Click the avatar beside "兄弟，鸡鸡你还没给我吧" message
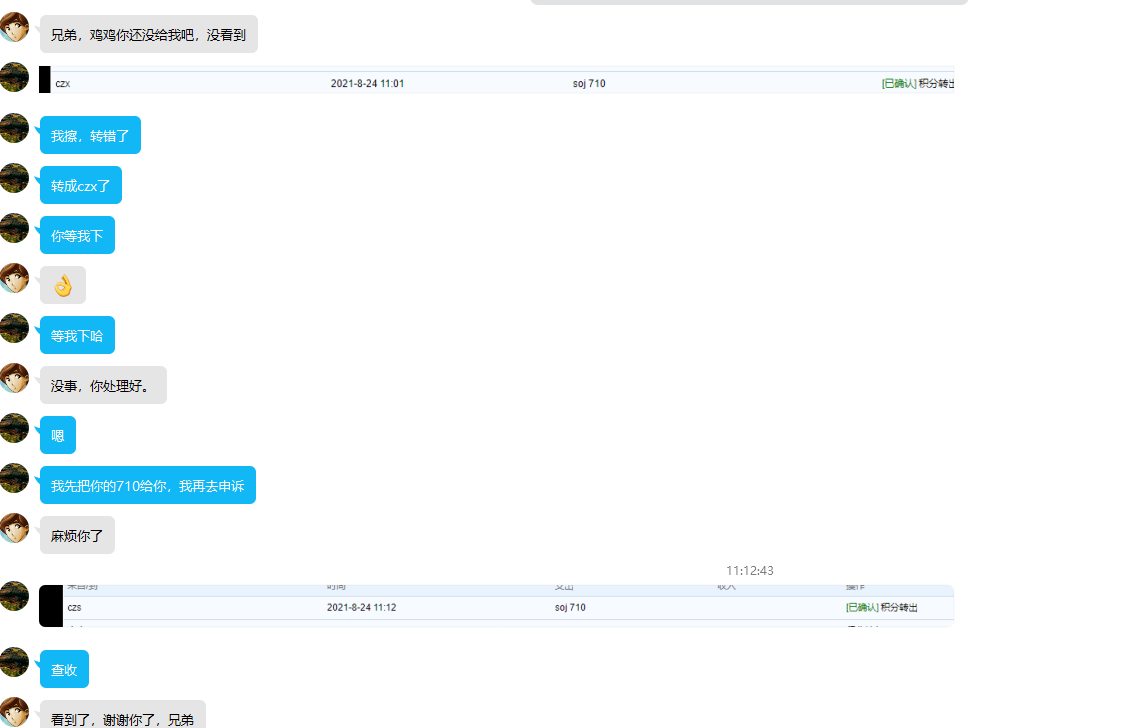The width and height of the screenshot is (1123, 728). pyautogui.click(x=14, y=27)
